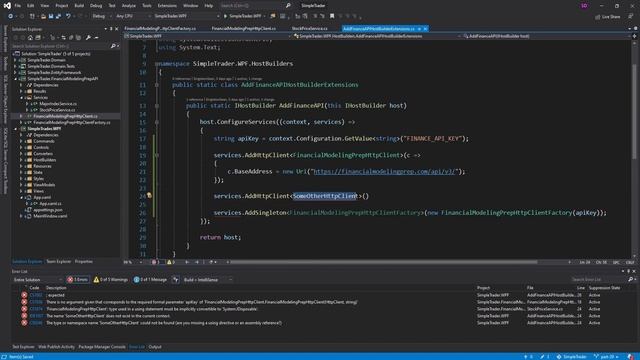Click the bookmark icon in the toolbar

click(332, 16)
